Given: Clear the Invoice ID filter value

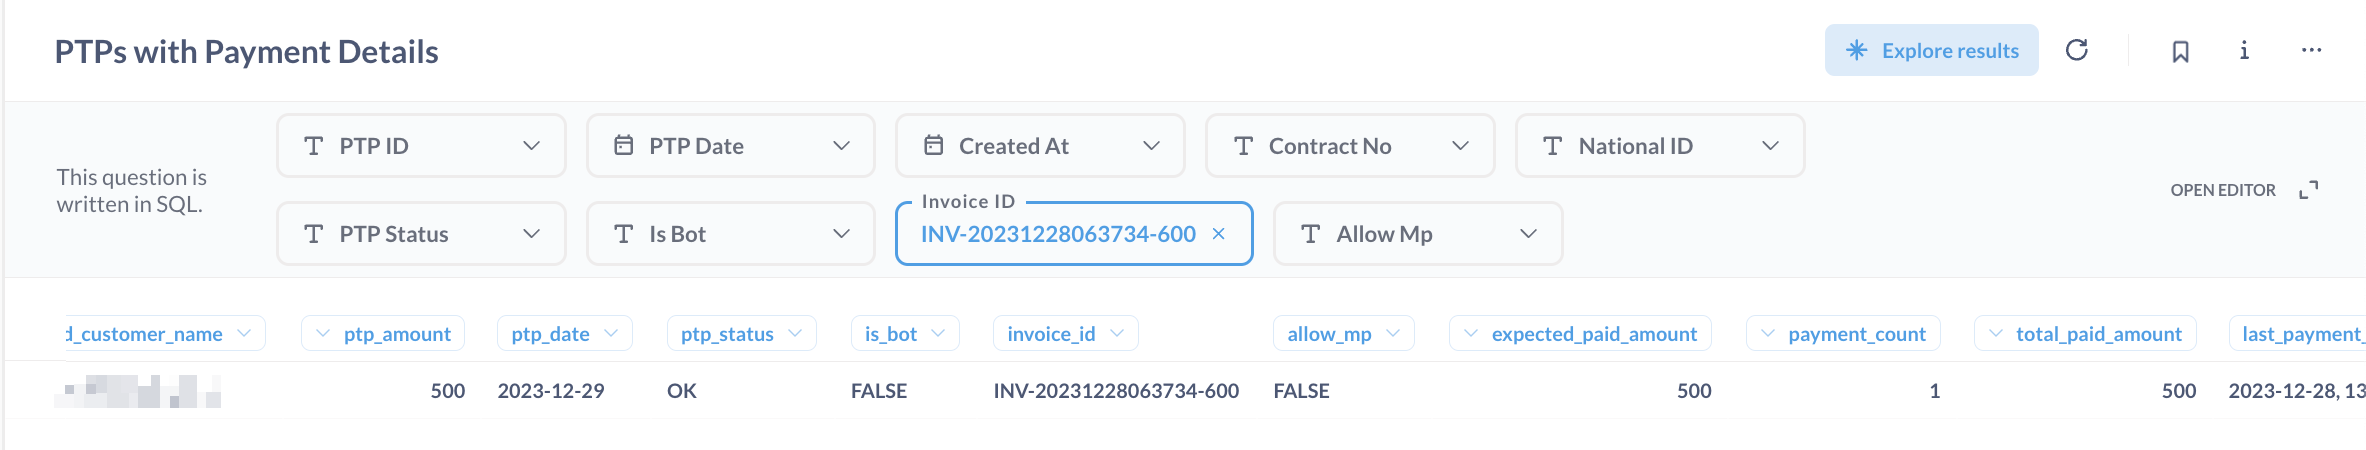Looking at the screenshot, I should [1219, 234].
